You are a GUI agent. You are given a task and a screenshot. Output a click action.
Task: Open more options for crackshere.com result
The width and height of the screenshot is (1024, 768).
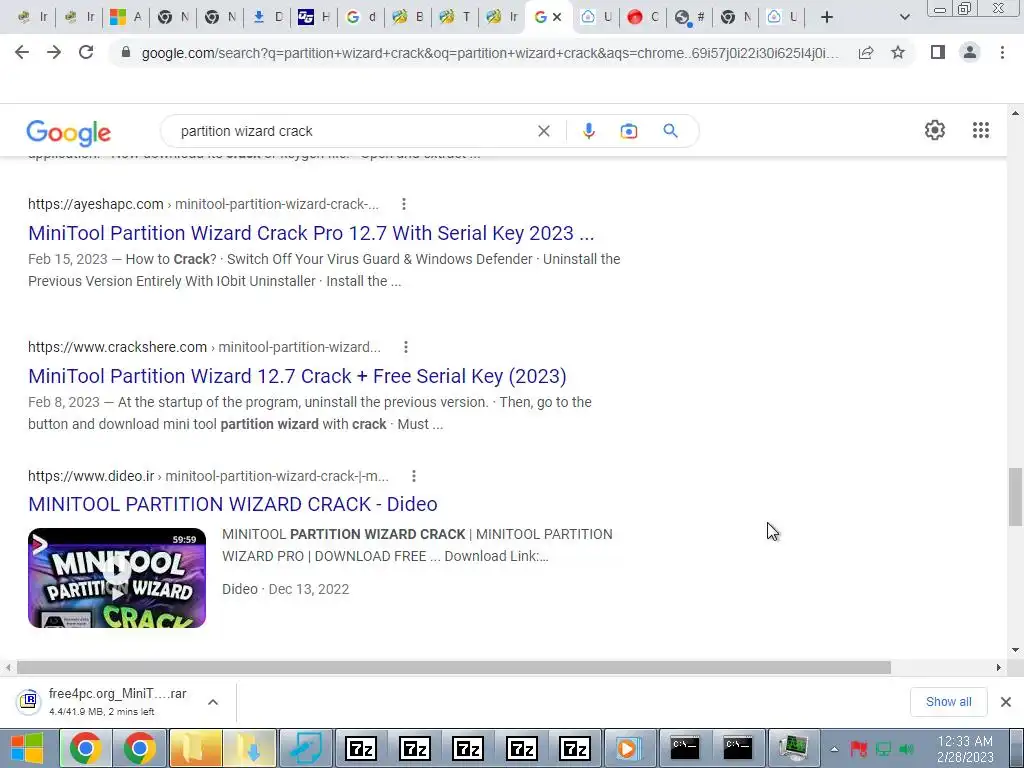coord(406,347)
